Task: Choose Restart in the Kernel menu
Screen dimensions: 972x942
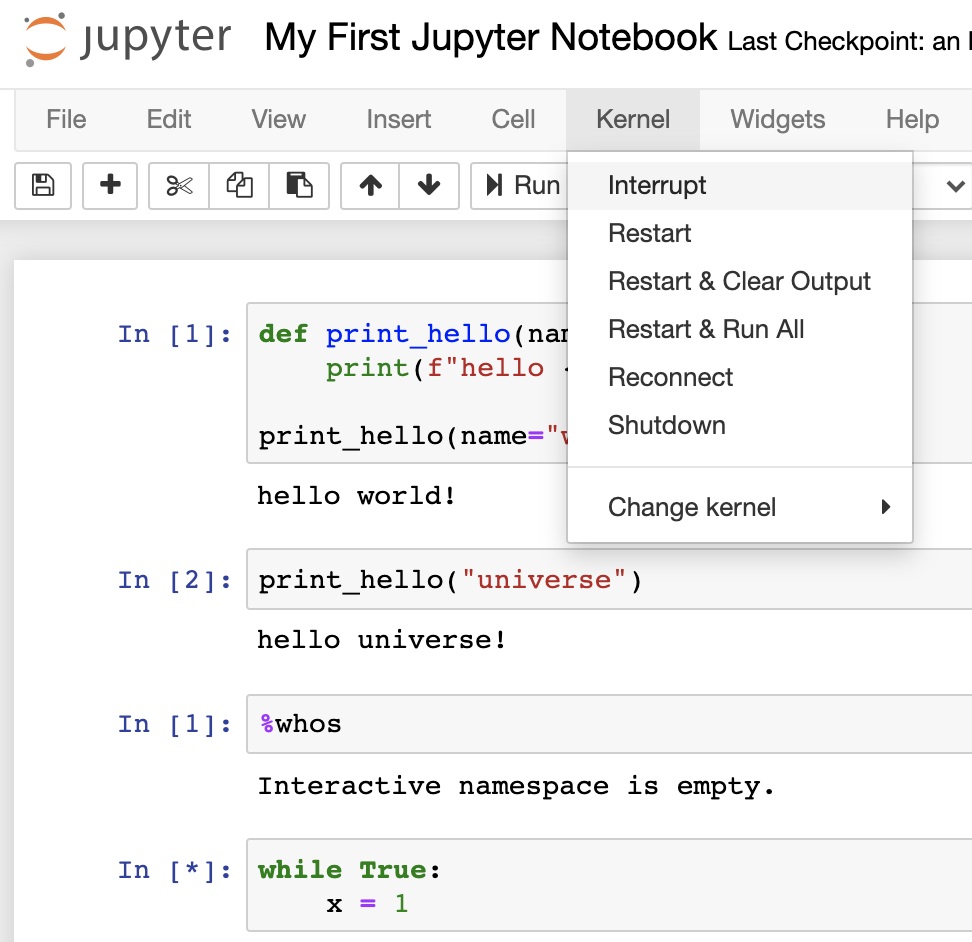Action: 740,234
